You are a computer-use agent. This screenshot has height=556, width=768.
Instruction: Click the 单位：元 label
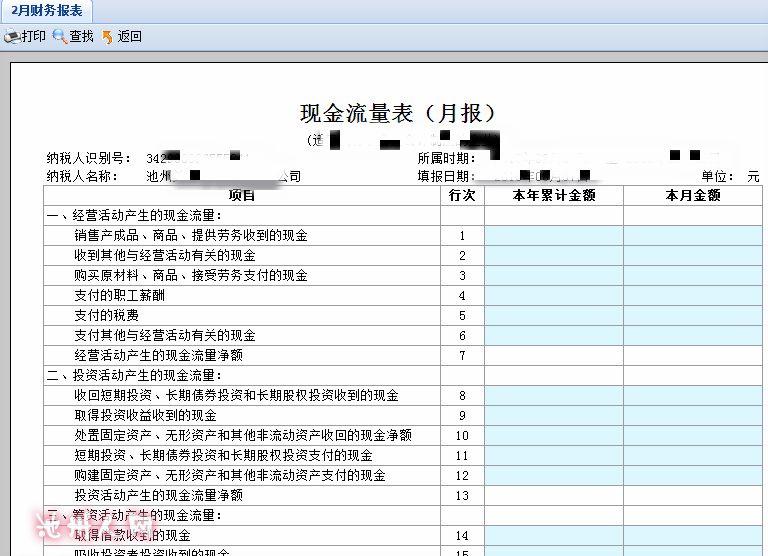tap(730, 176)
